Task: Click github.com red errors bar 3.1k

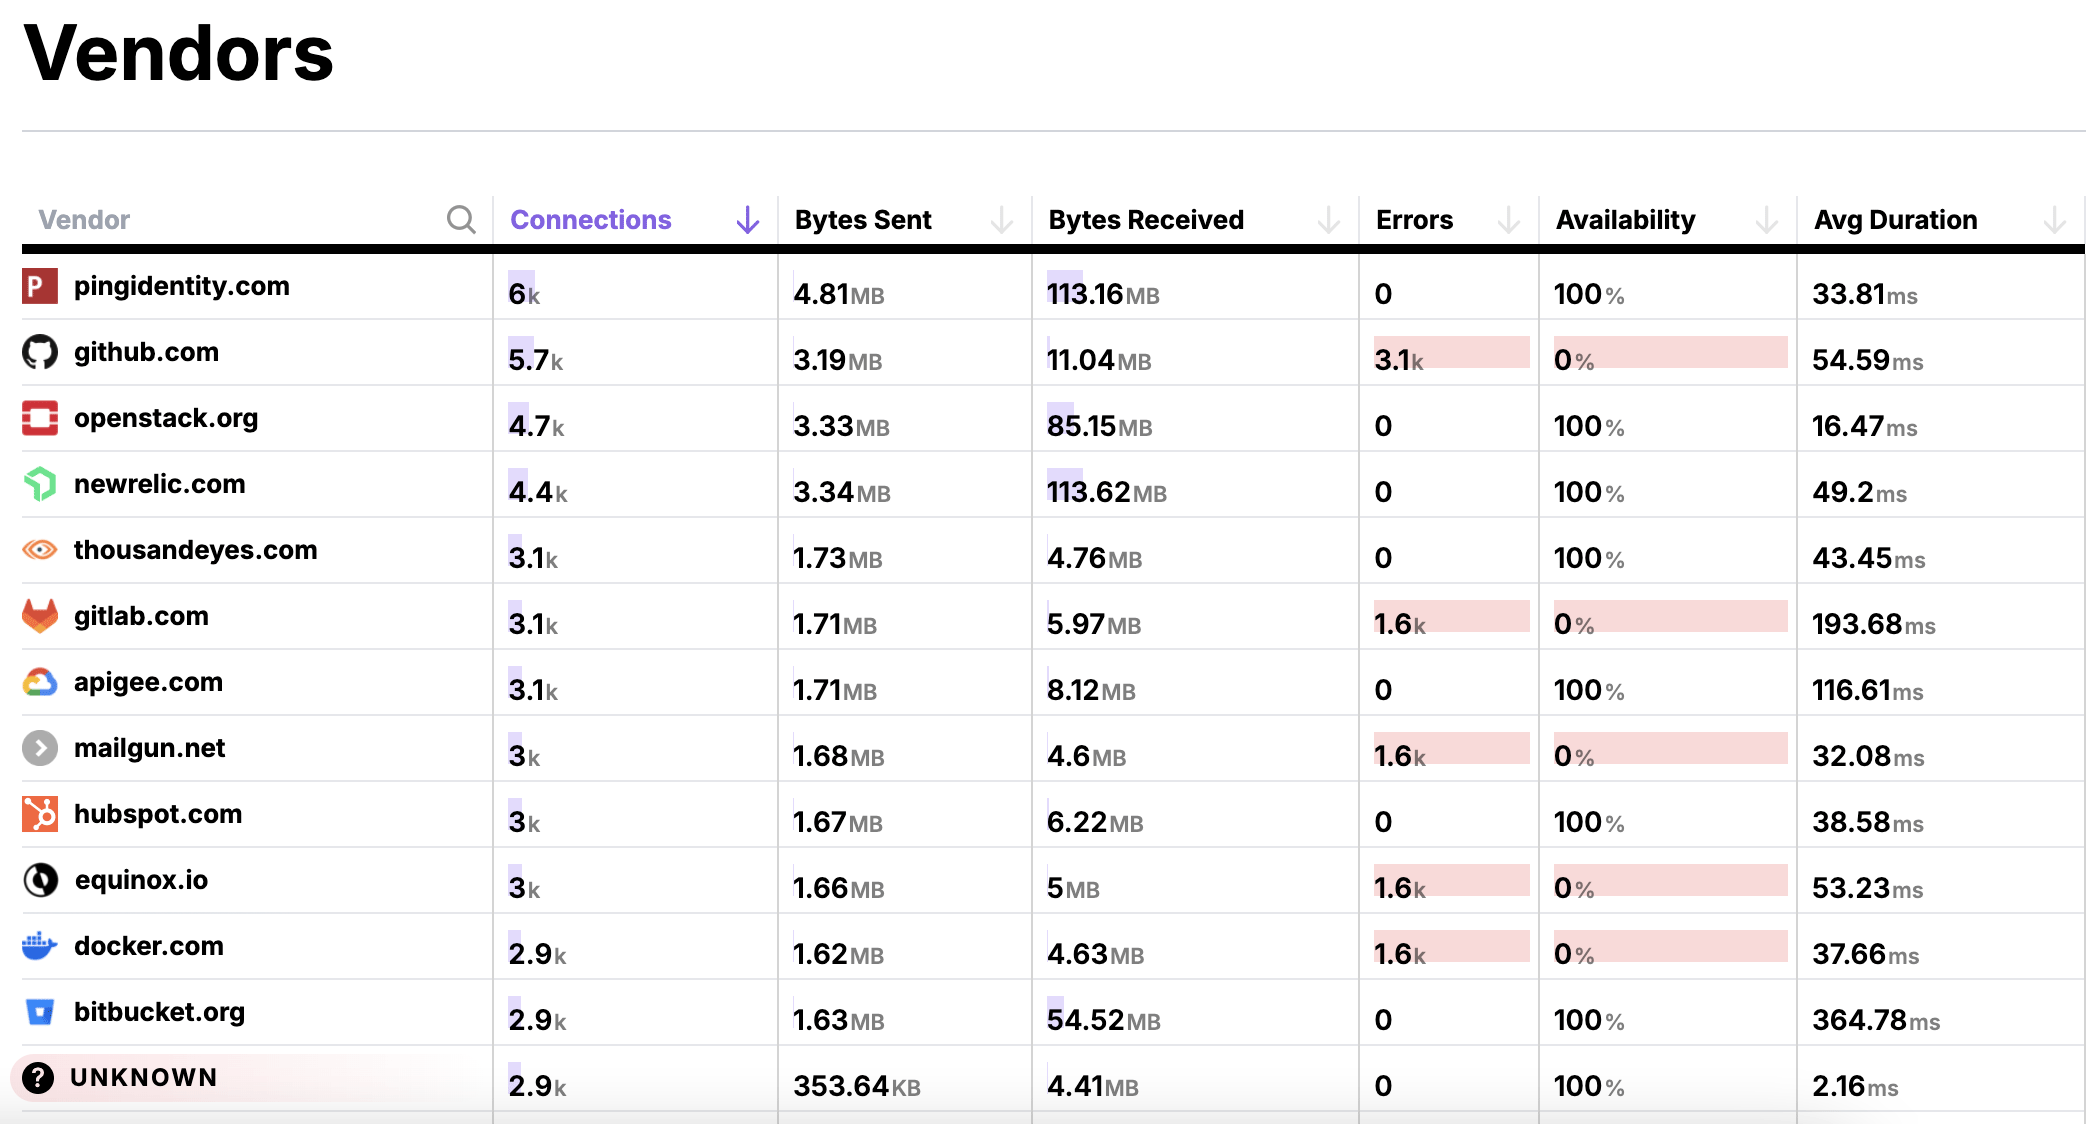Action: click(x=1450, y=353)
